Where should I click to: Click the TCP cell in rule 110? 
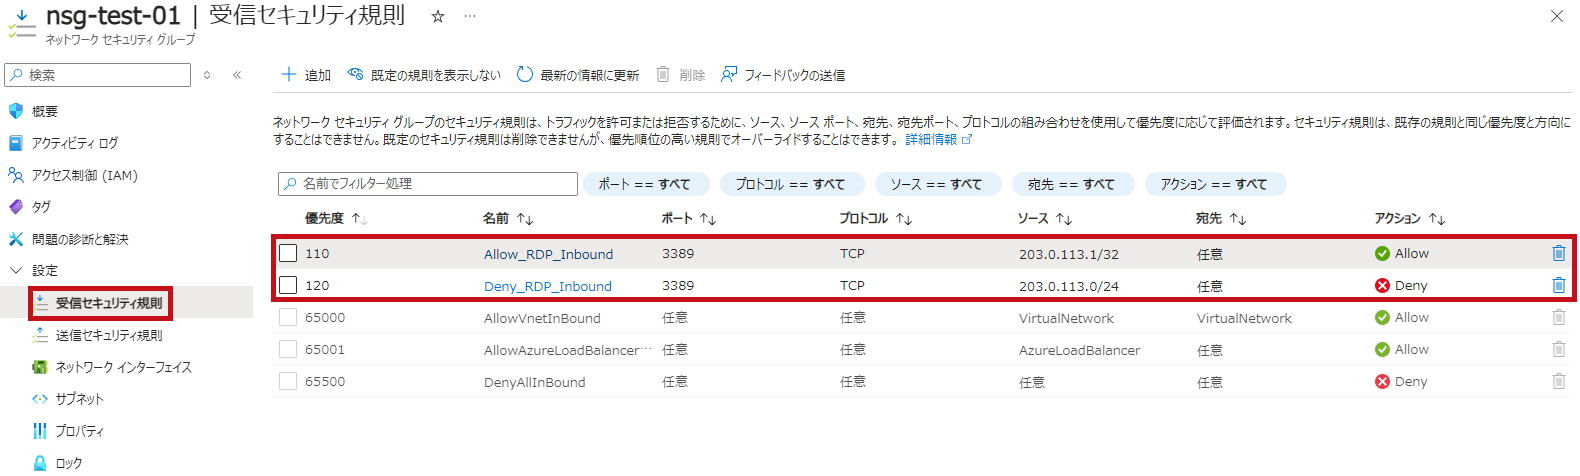pyautogui.click(x=852, y=254)
